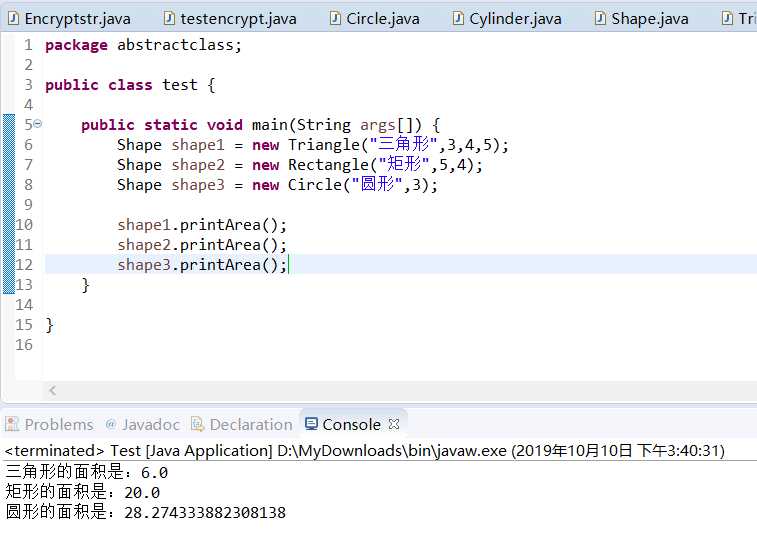This screenshot has width=757, height=553.
Task: Click 'Circle' constructor call on line 8
Action: pos(315,185)
